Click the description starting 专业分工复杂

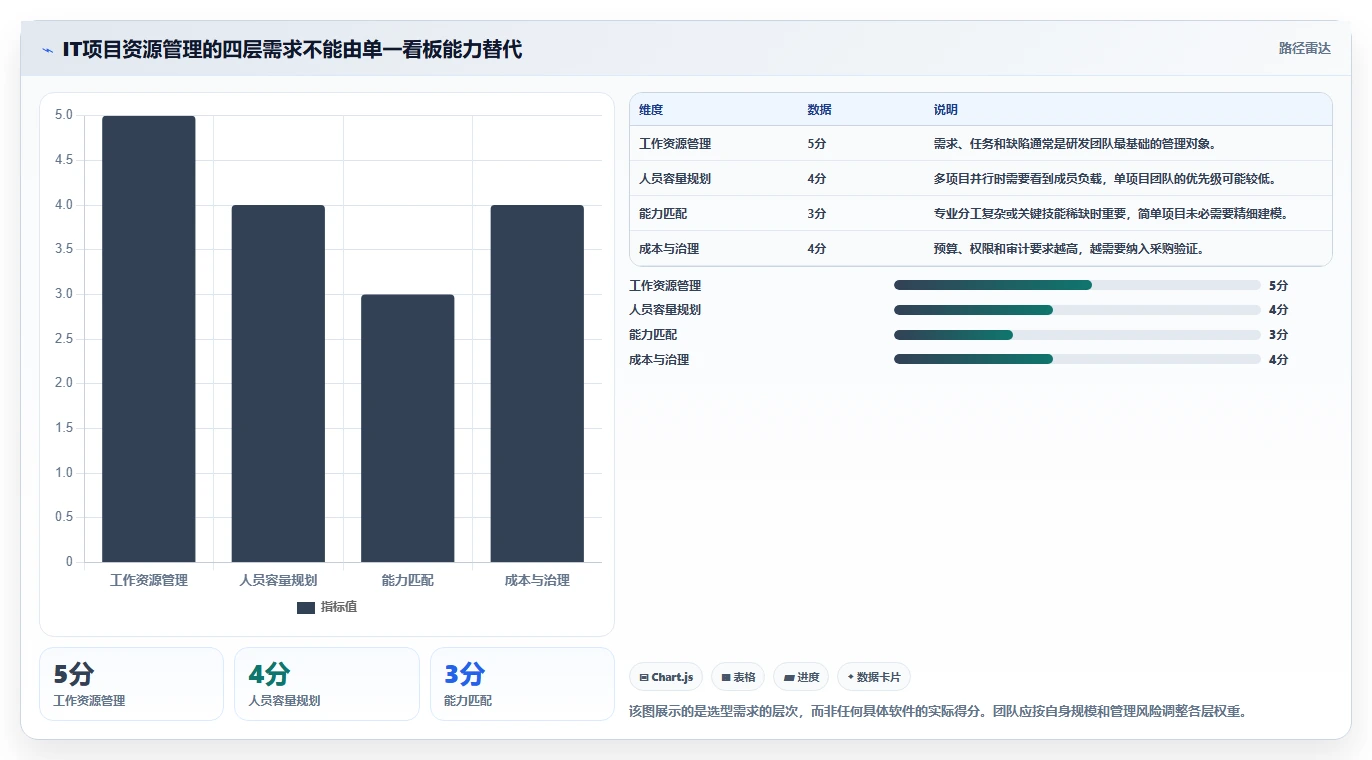1111,214
